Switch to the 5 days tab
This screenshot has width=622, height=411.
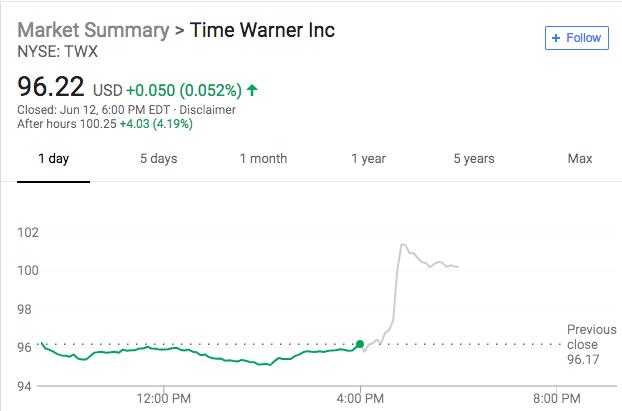pyautogui.click(x=158, y=158)
